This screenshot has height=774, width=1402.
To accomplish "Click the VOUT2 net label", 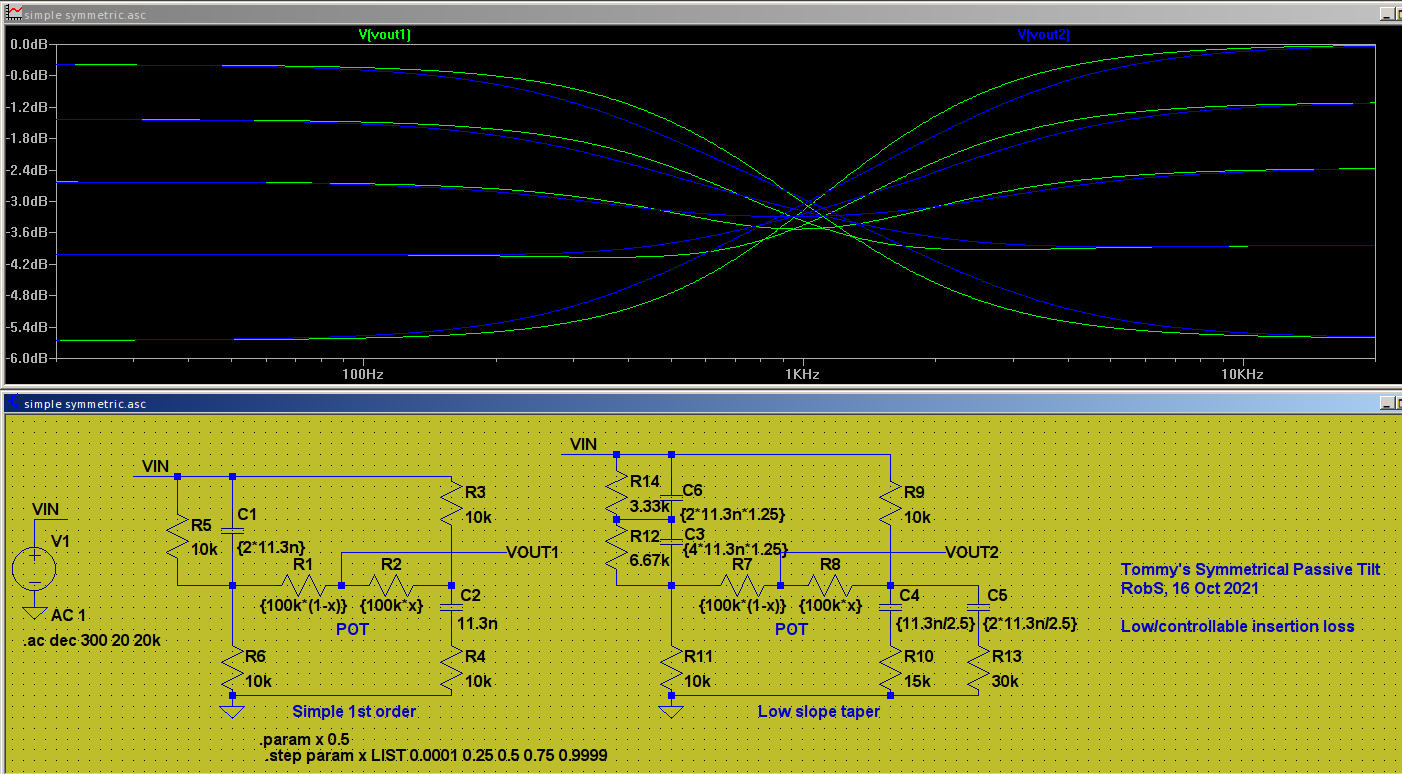I will click(972, 552).
